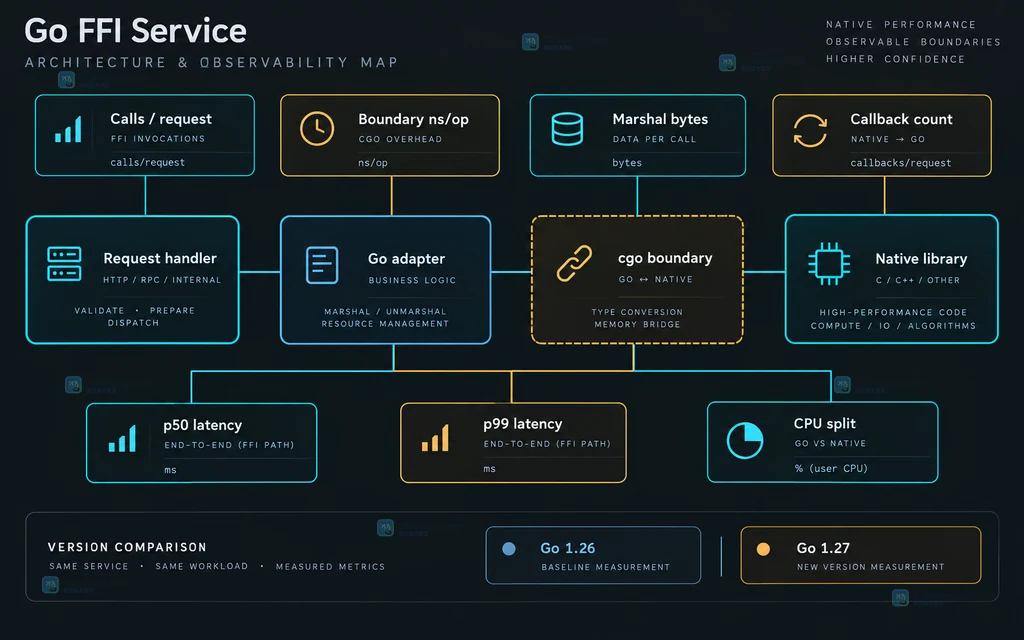The image size is (1024, 640).
Task: Click the 'C / C++ / OTHER' label
Action: tap(918, 280)
